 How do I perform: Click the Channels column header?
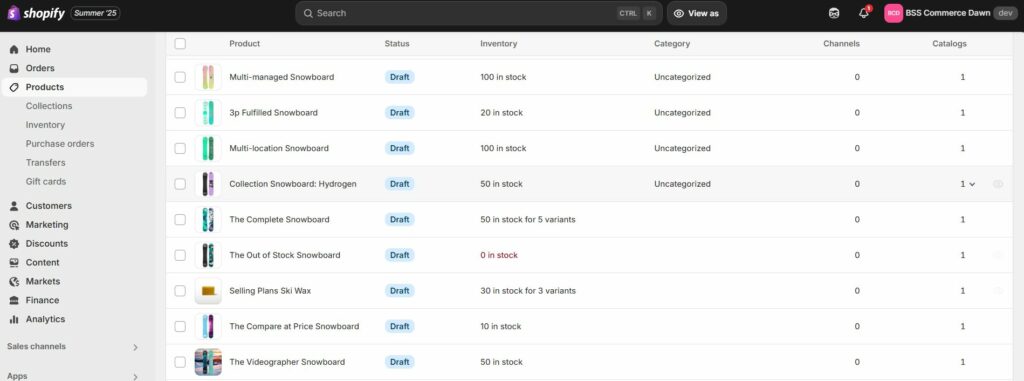pyautogui.click(x=841, y=44)
